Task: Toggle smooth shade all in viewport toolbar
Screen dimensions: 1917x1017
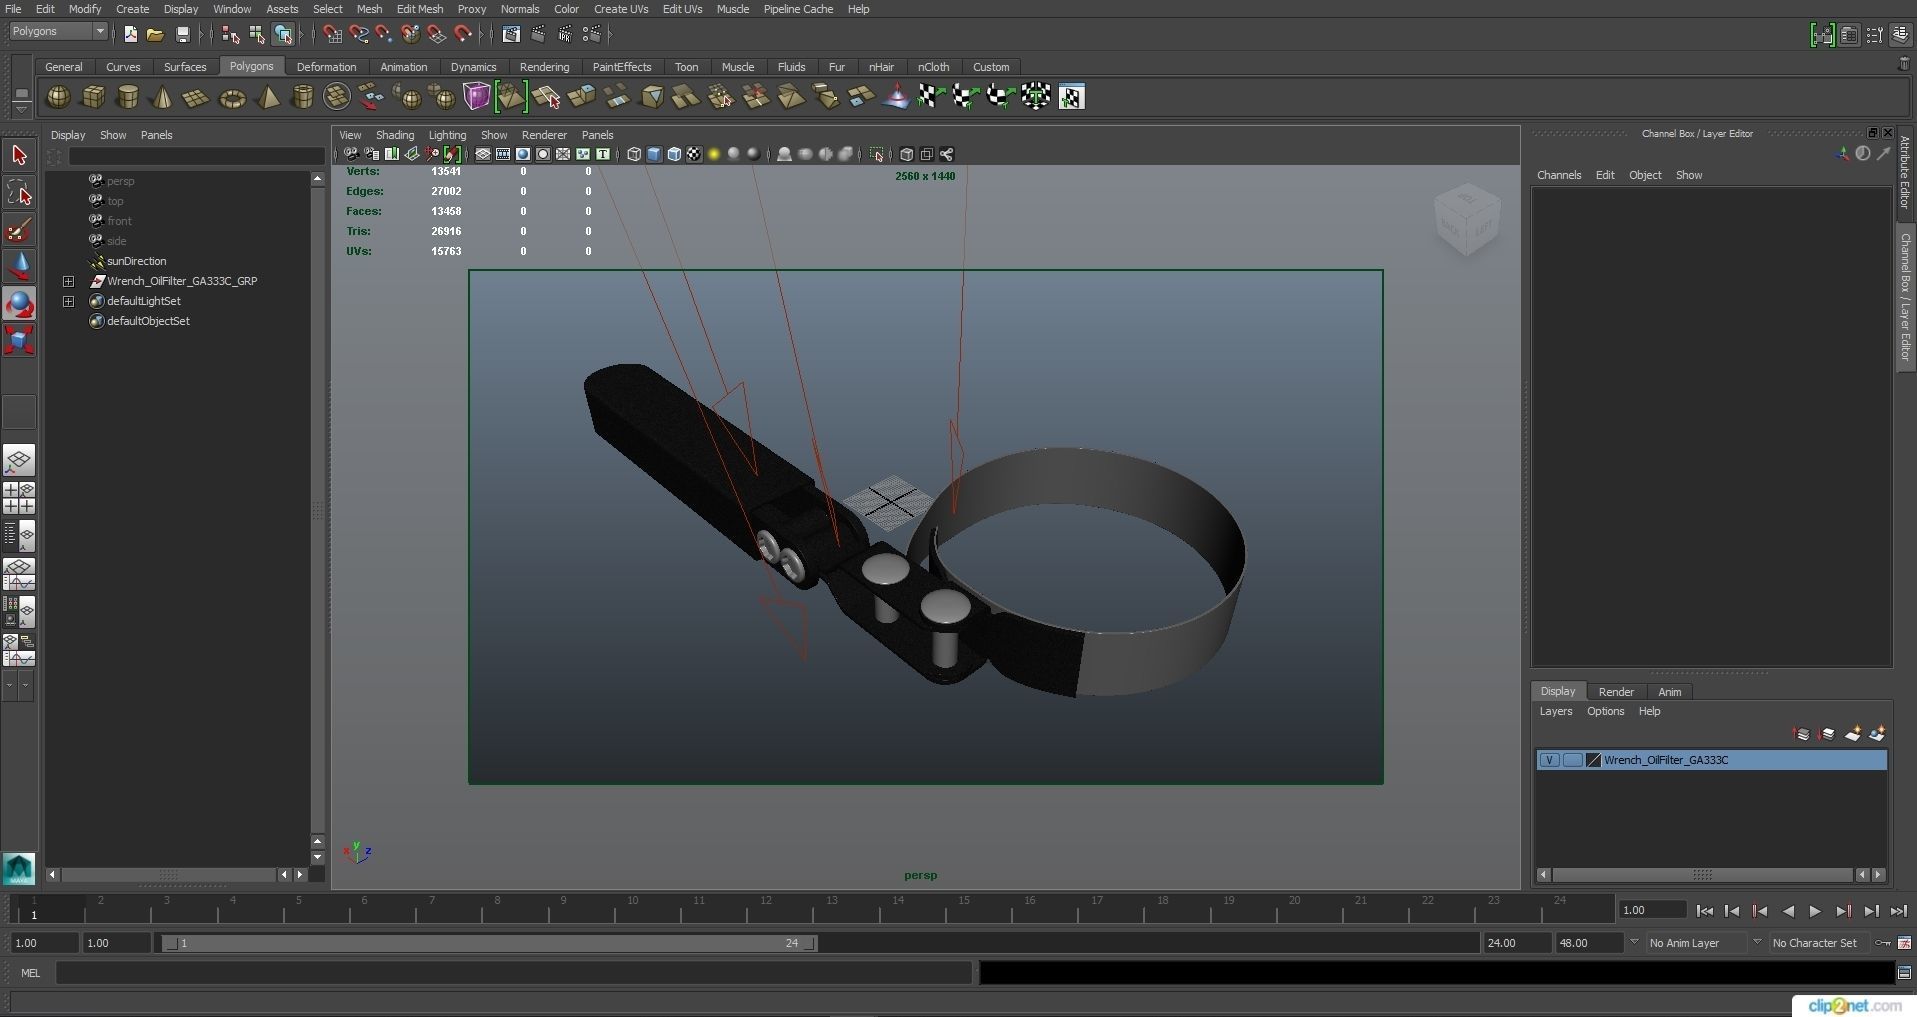Action: 654,154
